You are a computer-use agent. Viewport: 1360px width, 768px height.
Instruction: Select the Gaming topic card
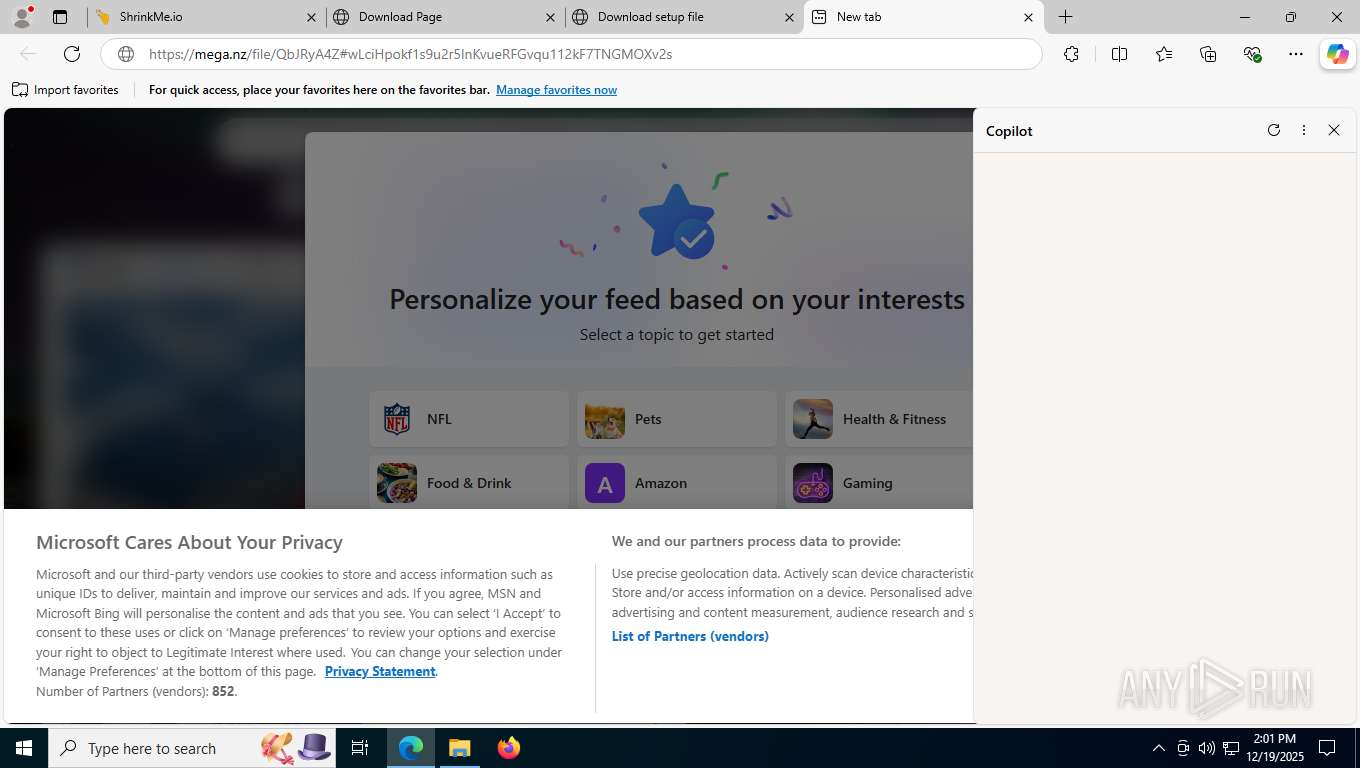(879, 482)
